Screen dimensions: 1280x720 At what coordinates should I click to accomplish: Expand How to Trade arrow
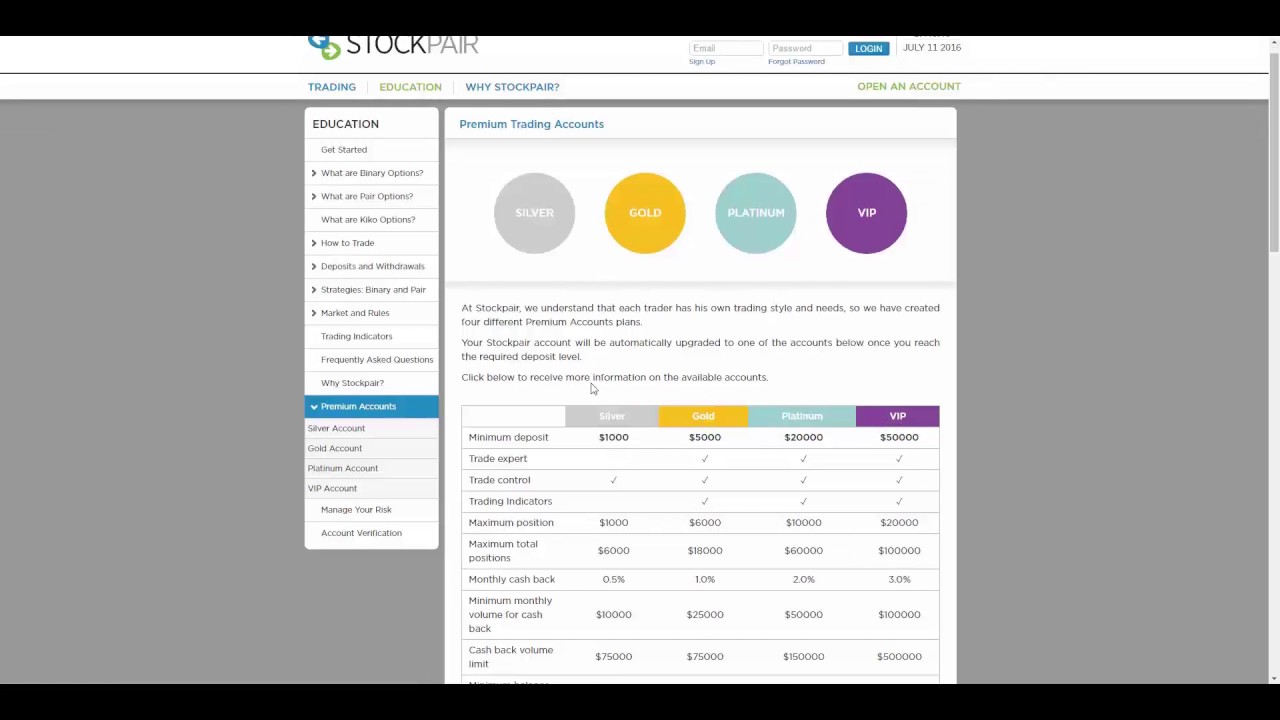tap(314, 243)
